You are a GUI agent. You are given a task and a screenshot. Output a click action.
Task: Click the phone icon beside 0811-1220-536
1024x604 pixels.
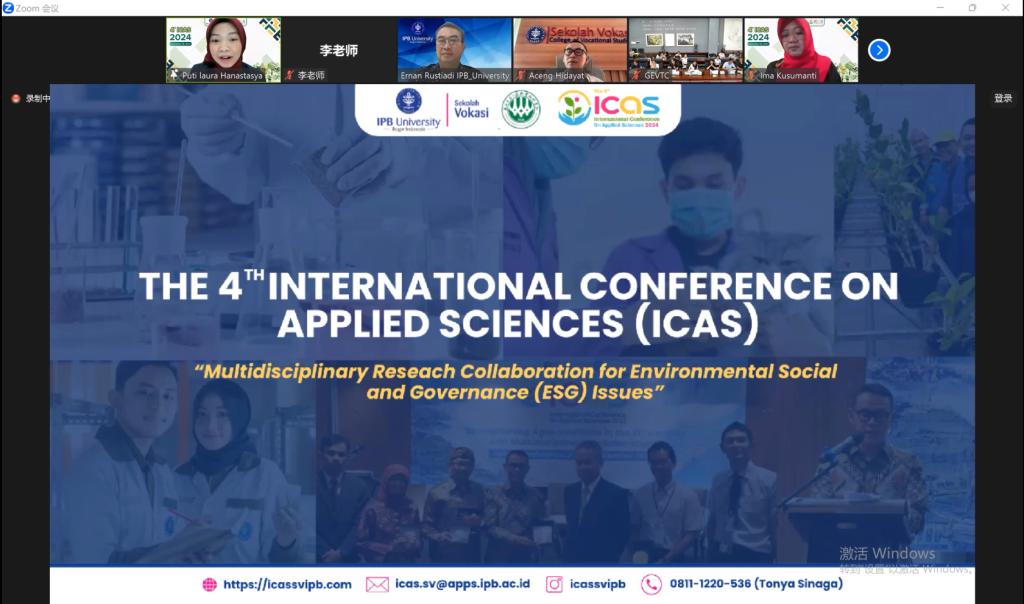tap(651, 585)
